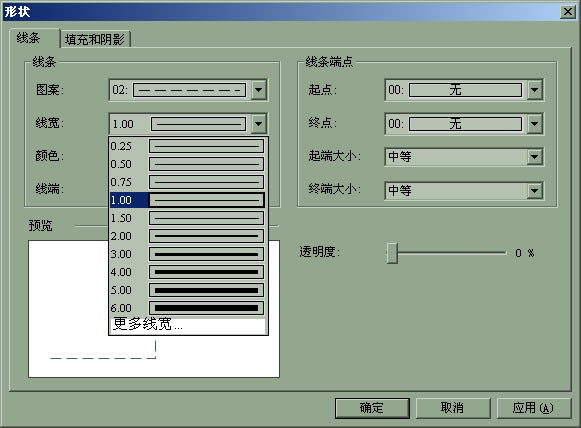Viewport: 581px width, 428px height.
Task: Open the 填充和阴影 tab
Action: coord(95,39)
